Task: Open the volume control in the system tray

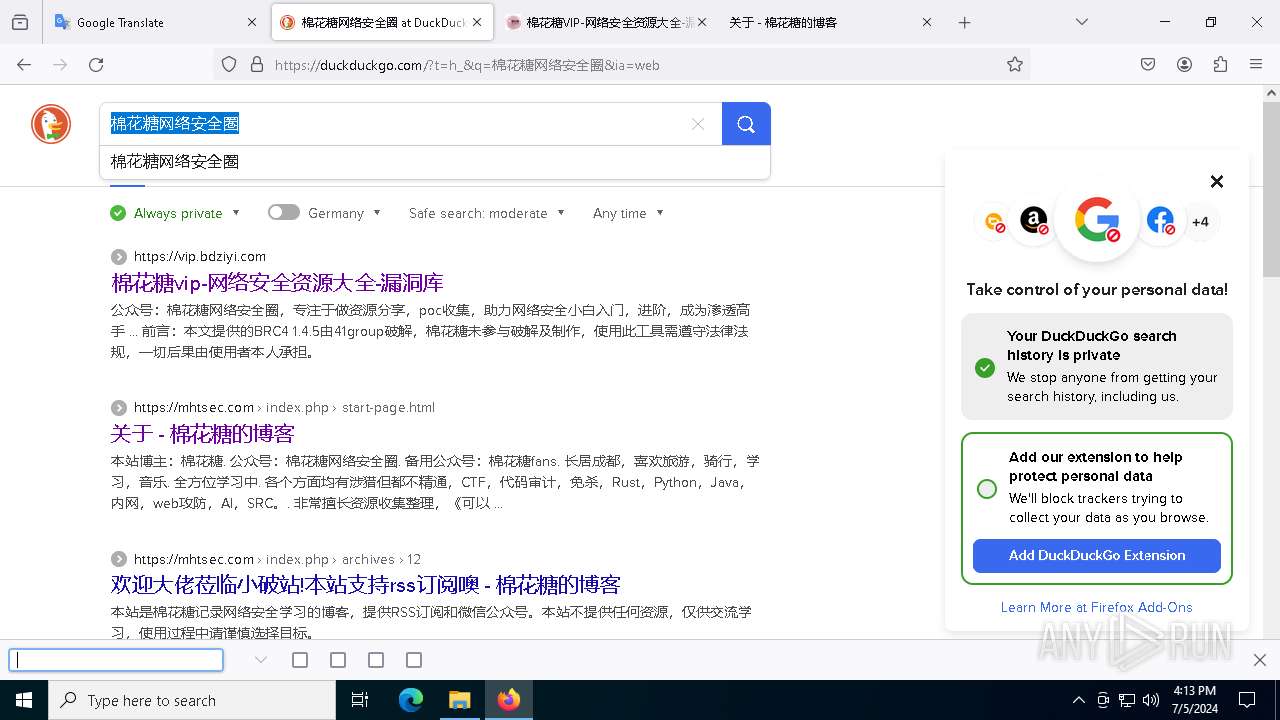Action: coord(1151,700)
